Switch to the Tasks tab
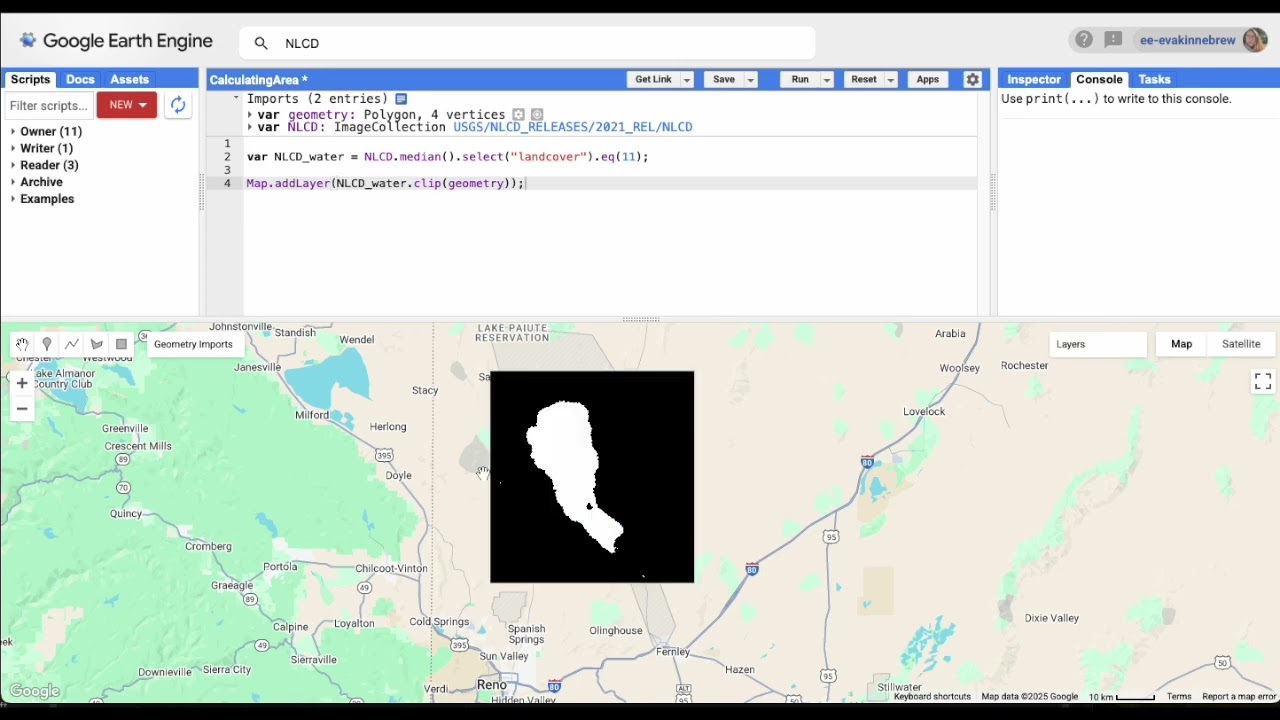 pyautogui.click(x=1154, y=79)
